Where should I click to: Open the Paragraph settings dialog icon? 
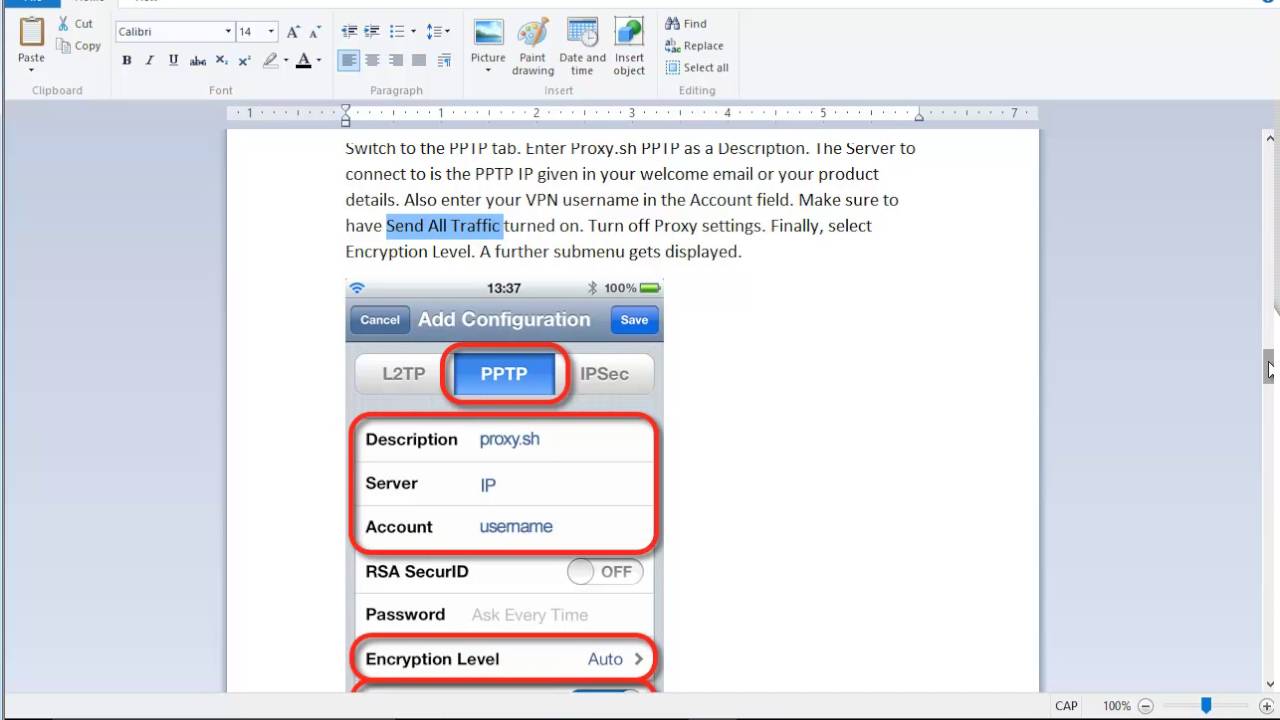click(x=443, y=61)
